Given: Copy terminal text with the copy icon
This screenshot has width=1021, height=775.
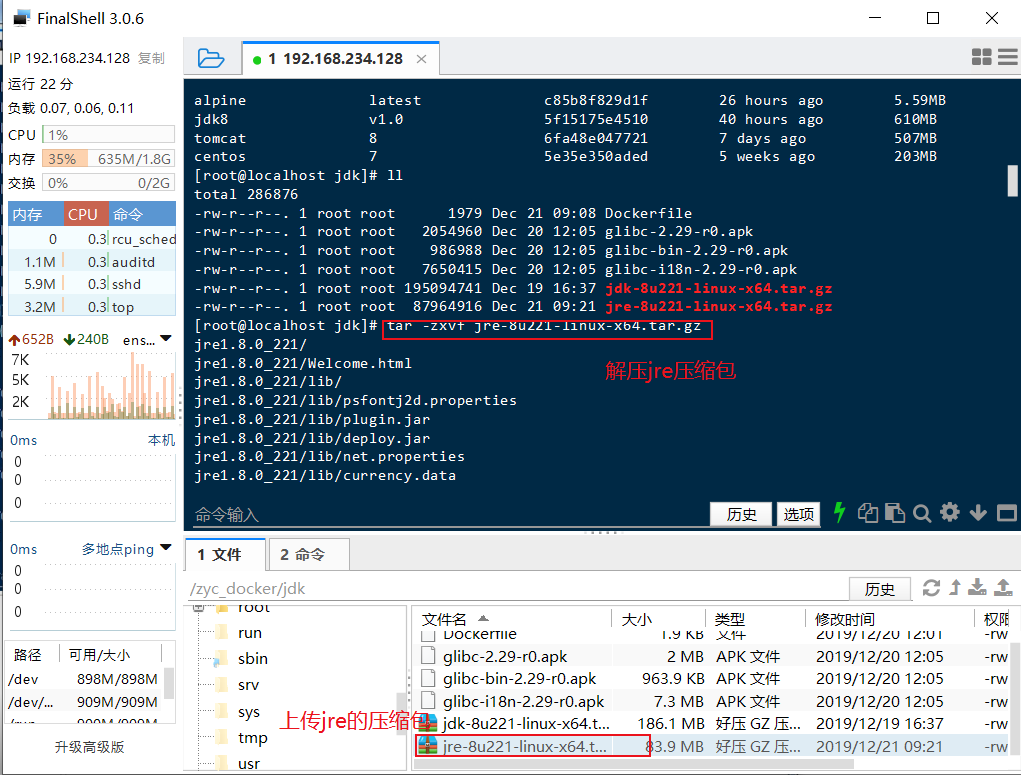Looking at the screenshot, I should click(867, 513).
